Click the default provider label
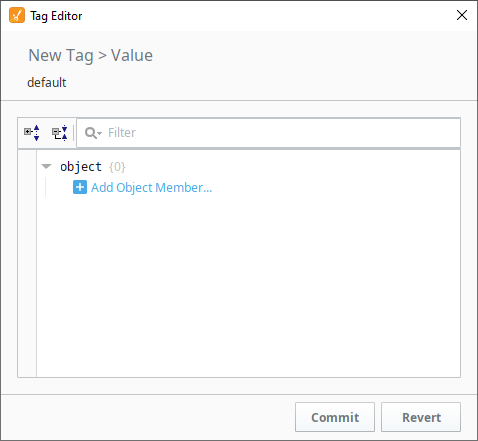 (x=47, y=82)
